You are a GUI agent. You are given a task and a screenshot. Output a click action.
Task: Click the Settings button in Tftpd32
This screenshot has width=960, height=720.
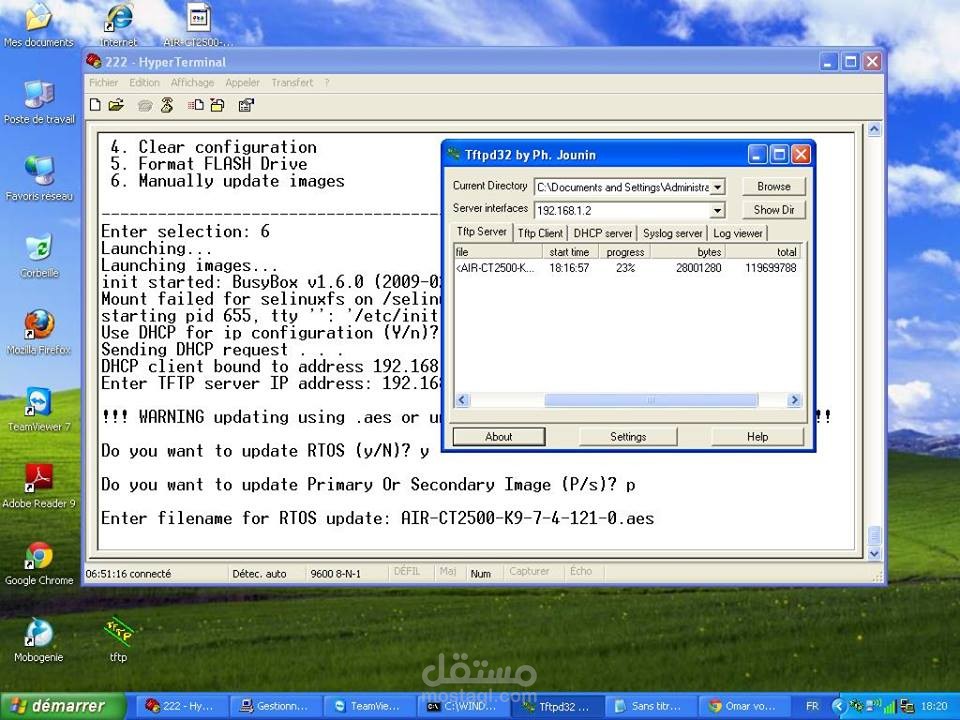(628, 437)
